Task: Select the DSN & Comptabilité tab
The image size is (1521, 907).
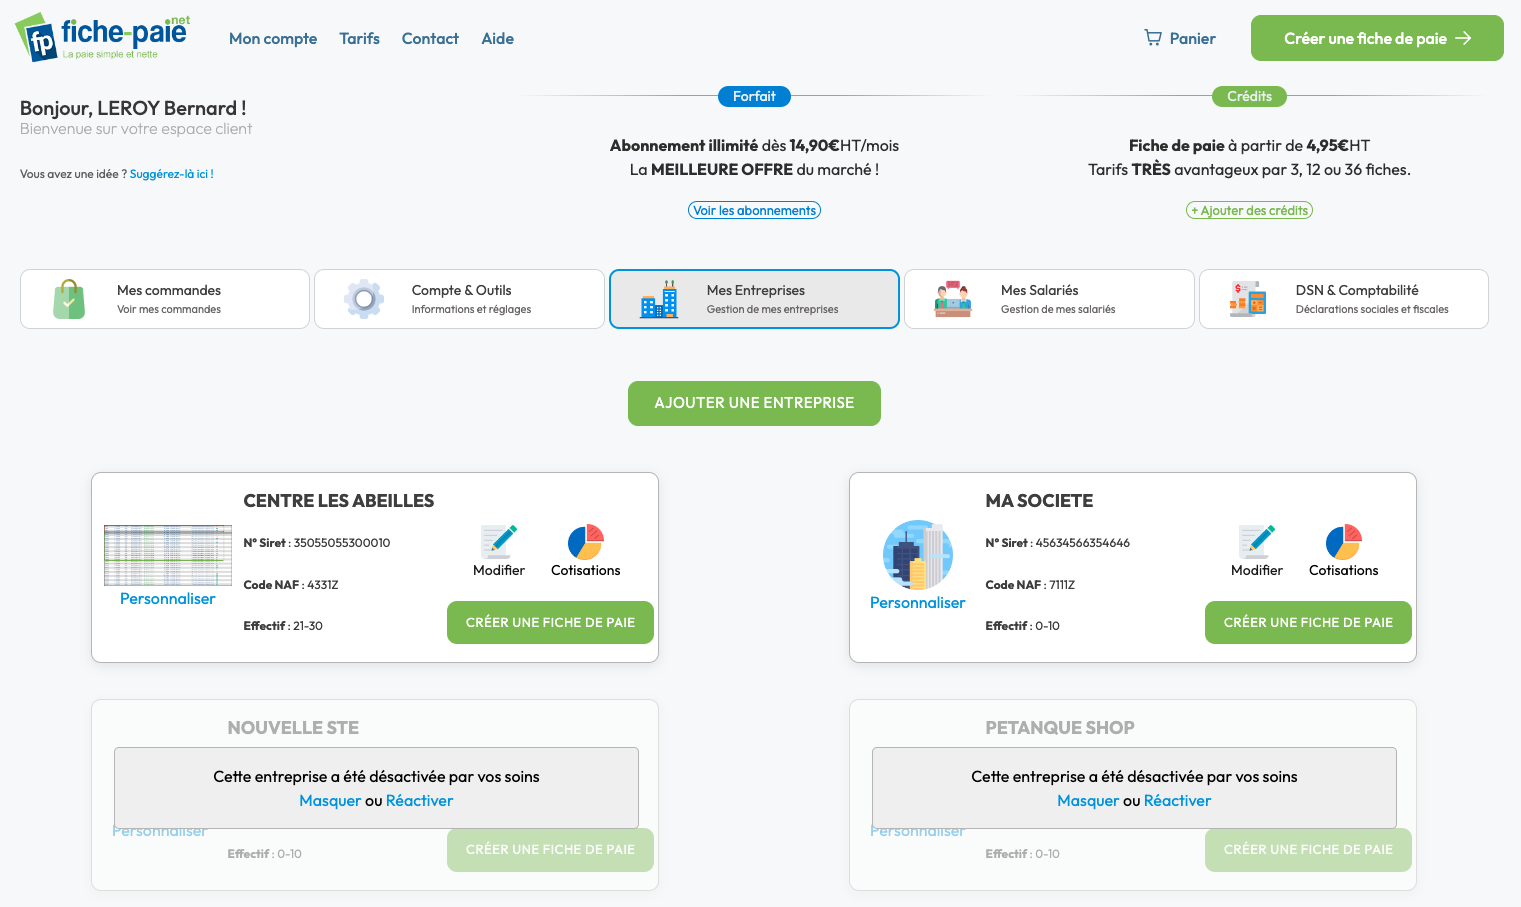Action: [x=1344, y=299]
